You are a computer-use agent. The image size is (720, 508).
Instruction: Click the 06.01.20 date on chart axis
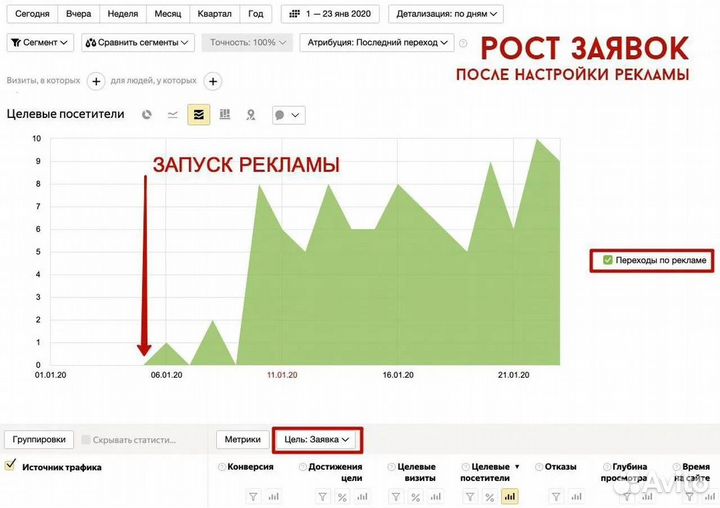click(166, 375)
